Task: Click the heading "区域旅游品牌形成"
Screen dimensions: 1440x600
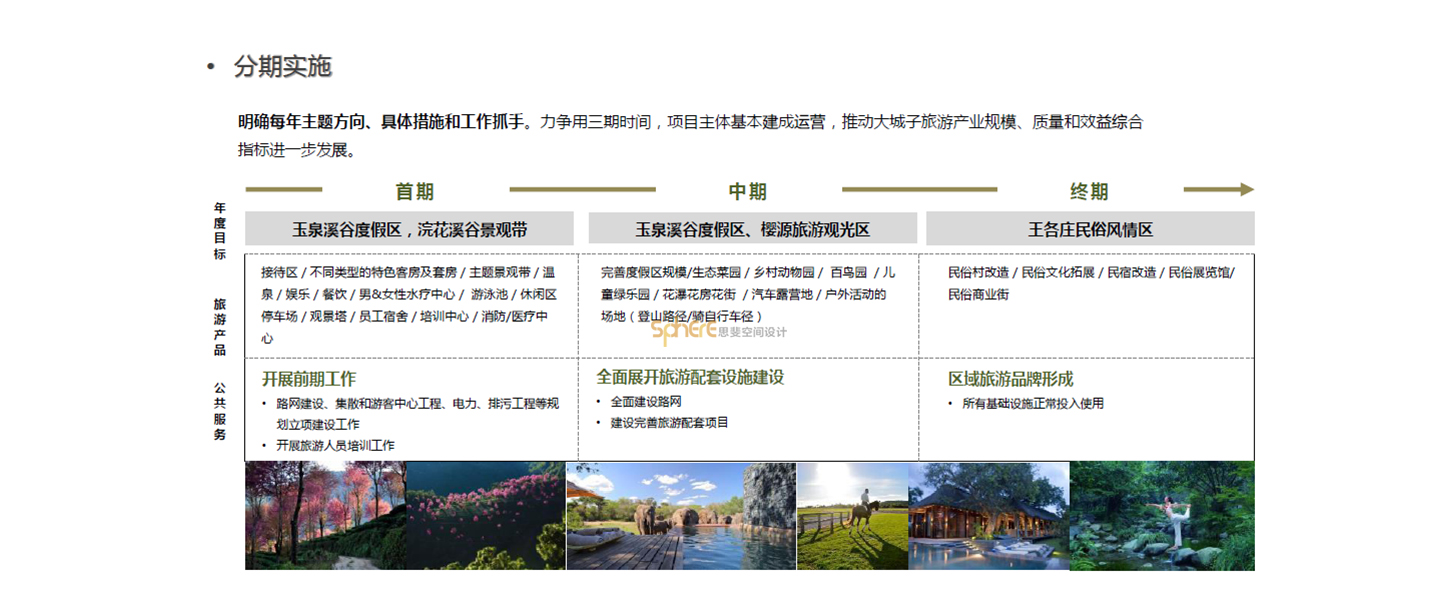Action: (1011, 379)
